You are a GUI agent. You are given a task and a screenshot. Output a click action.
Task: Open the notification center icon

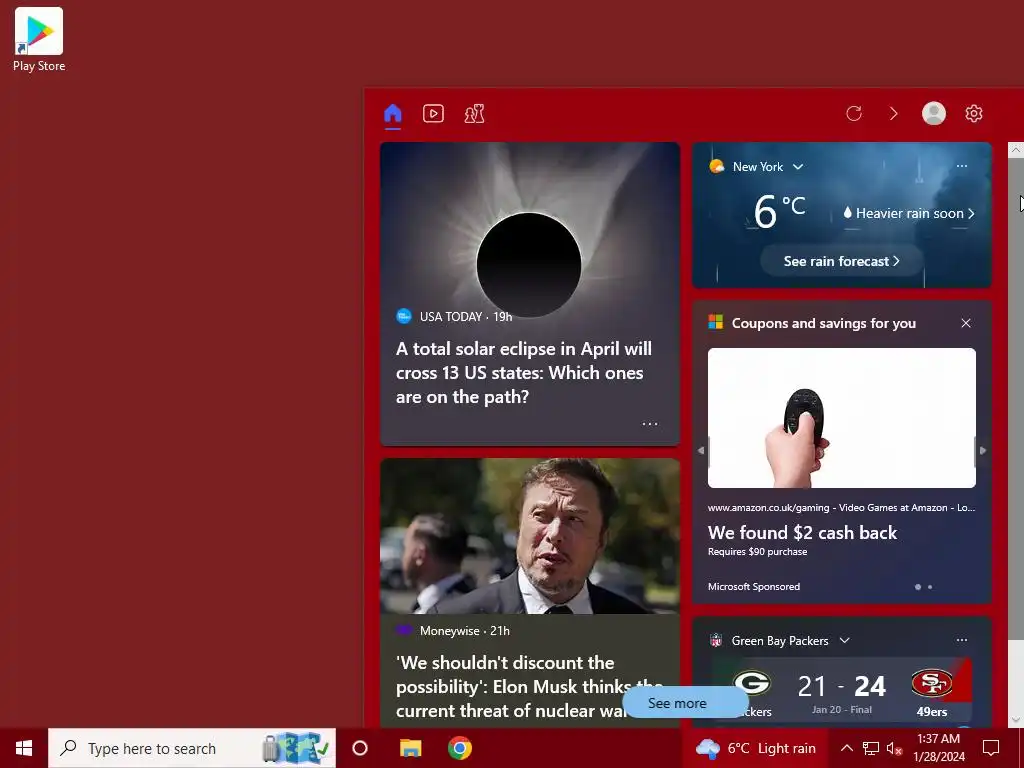coord(991,748)
